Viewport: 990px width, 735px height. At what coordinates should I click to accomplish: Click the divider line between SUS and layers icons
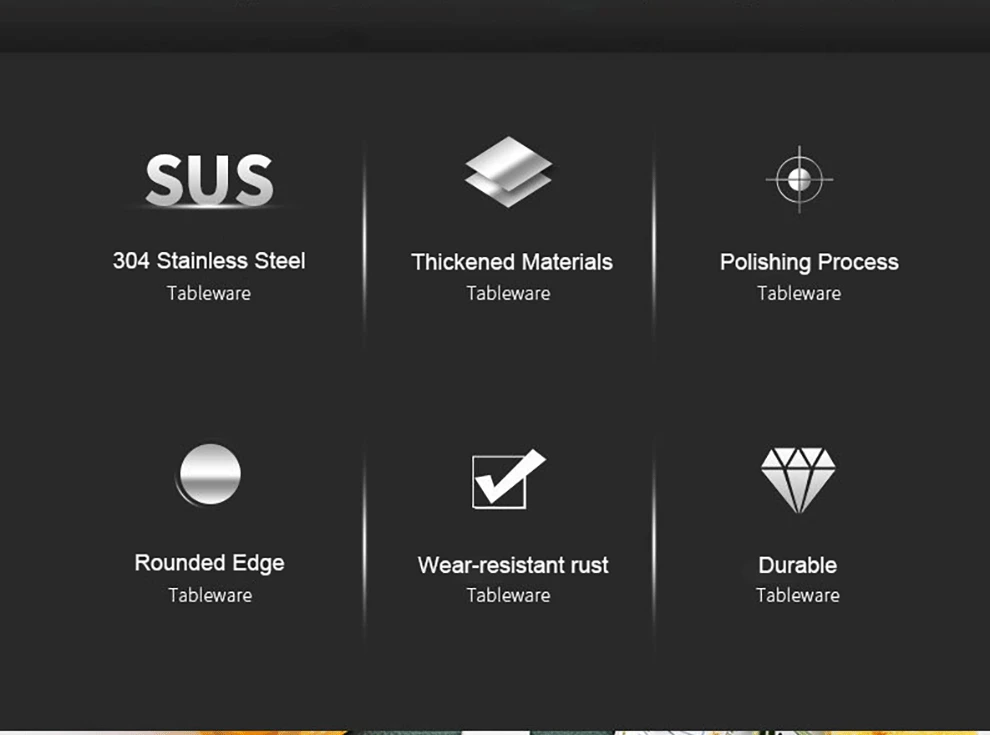tap(364, 243)
